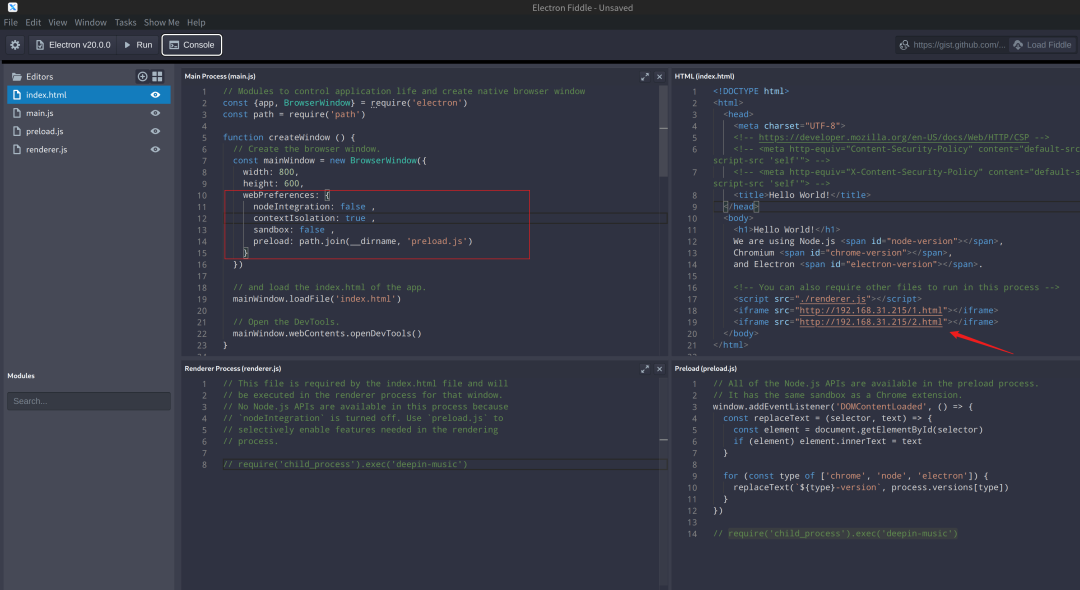Click the 'HTML (index.html)' panel title
The image size is (1080, 590).
(704, 76)
